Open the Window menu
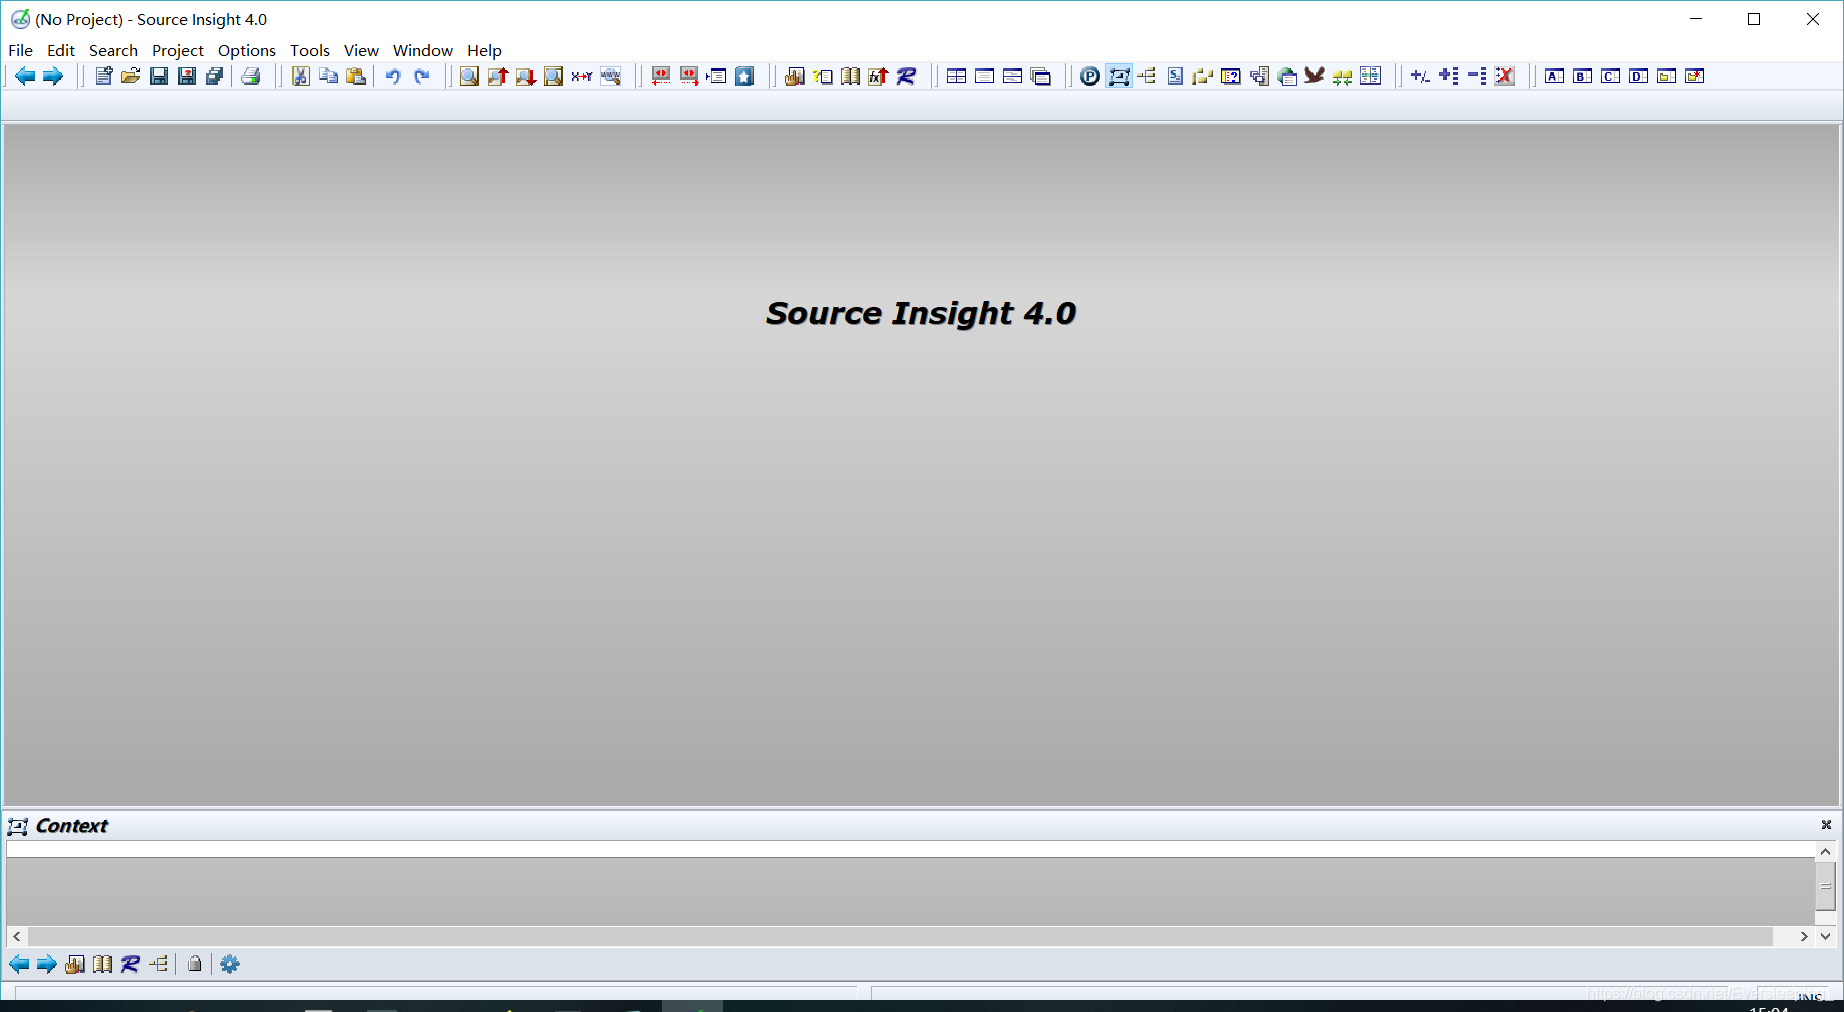Screen dimensions: 1844x1012 pyautogui.click(x=423, y=50)
